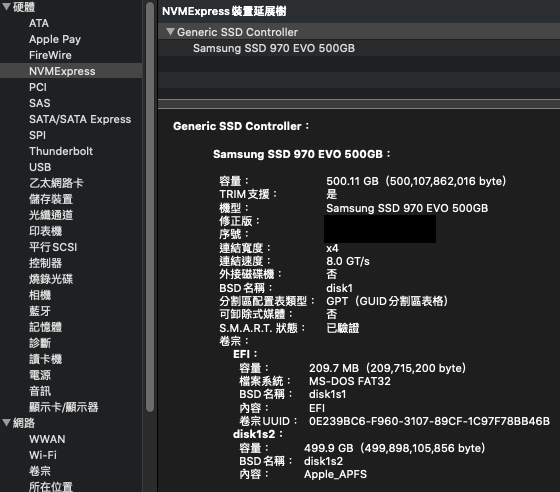
Task: Click the MS-DOS FAT32 file system value
Action: click(x=350, y=381)
